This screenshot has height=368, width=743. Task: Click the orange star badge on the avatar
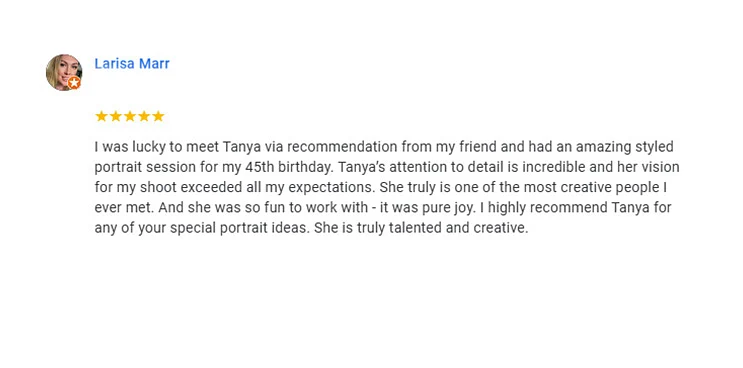click(74, 83)
